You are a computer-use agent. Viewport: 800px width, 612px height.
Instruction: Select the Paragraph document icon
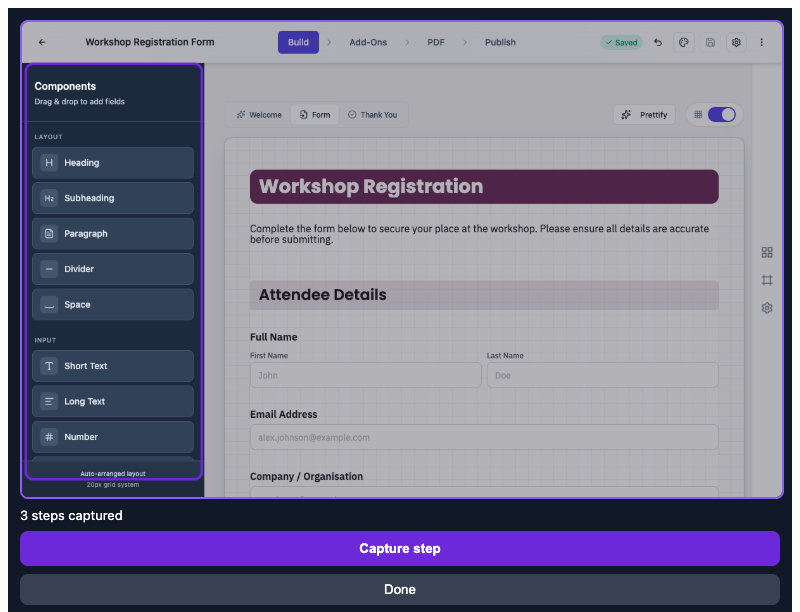coord(49,234)
